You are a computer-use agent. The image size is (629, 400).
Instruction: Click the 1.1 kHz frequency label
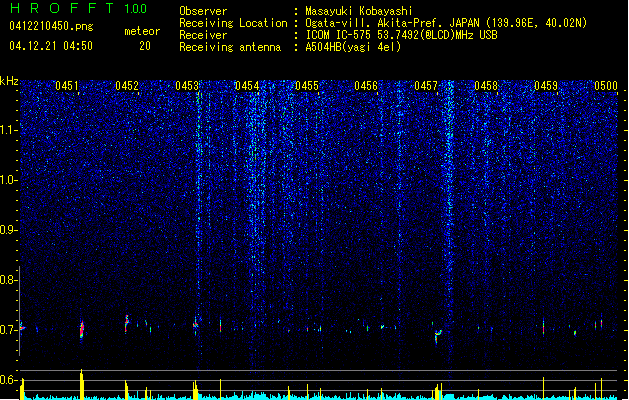pyautogui.click(x=9, y=130)
